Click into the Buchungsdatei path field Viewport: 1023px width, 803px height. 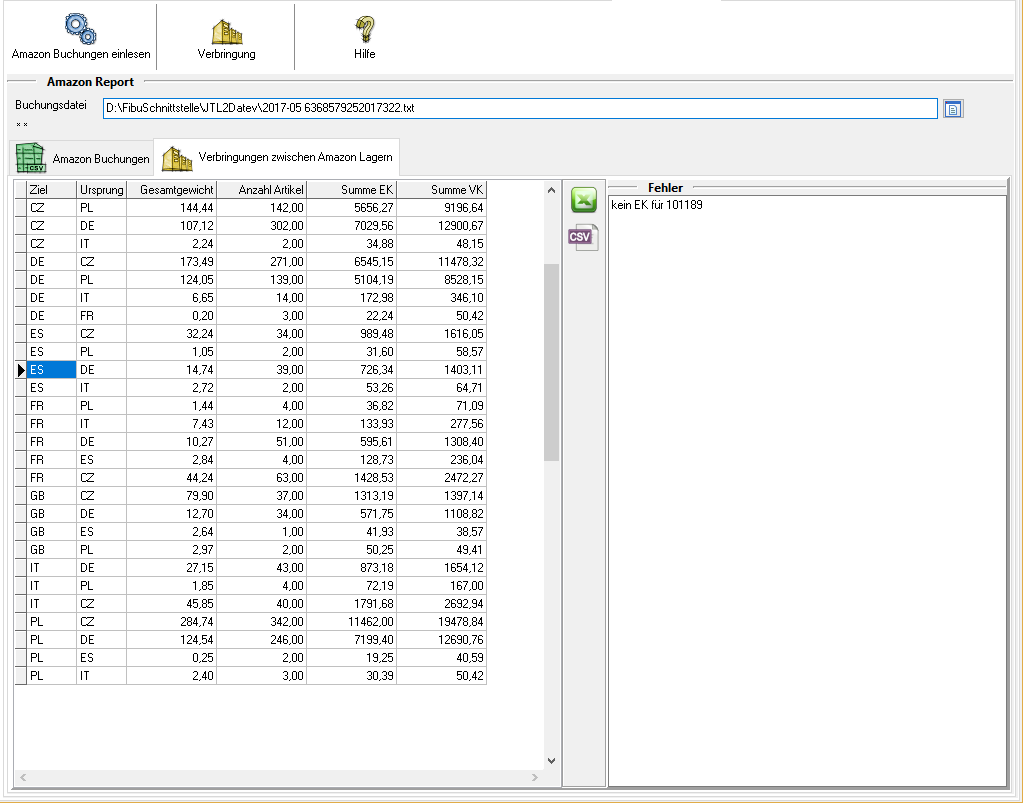pyautogui.click(x=520, y=108)
